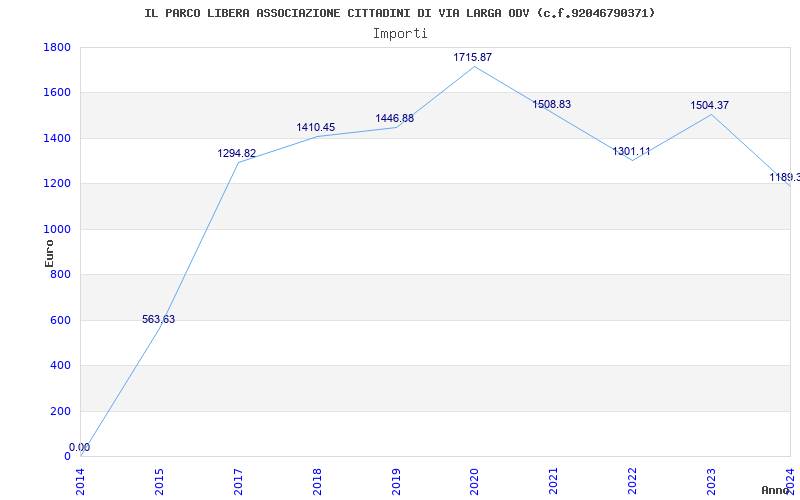Click the Importi subtitle

(x=400, y=33)
